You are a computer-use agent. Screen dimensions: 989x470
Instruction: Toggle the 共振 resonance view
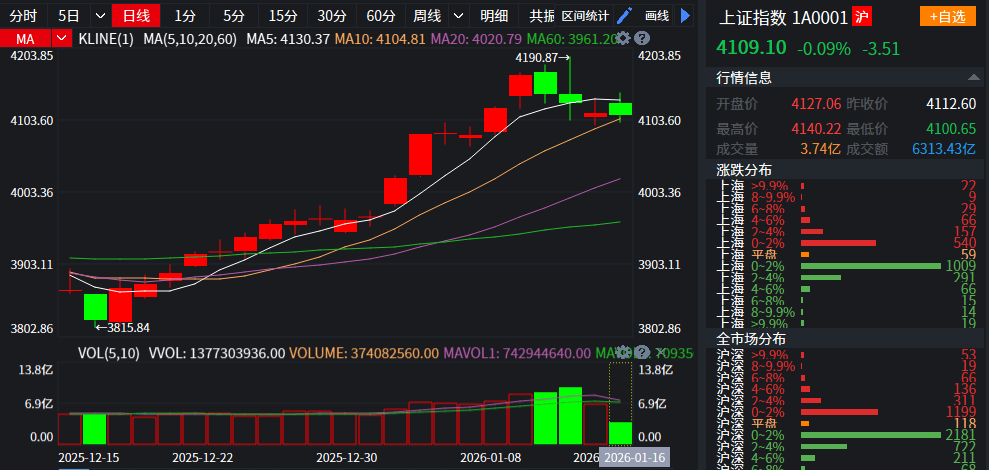[x=541, y=16]
